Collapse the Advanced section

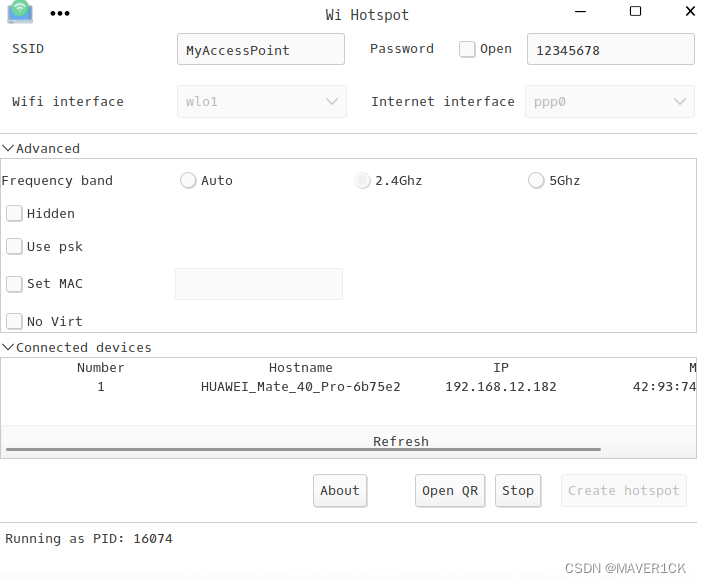tap(41, 148)
